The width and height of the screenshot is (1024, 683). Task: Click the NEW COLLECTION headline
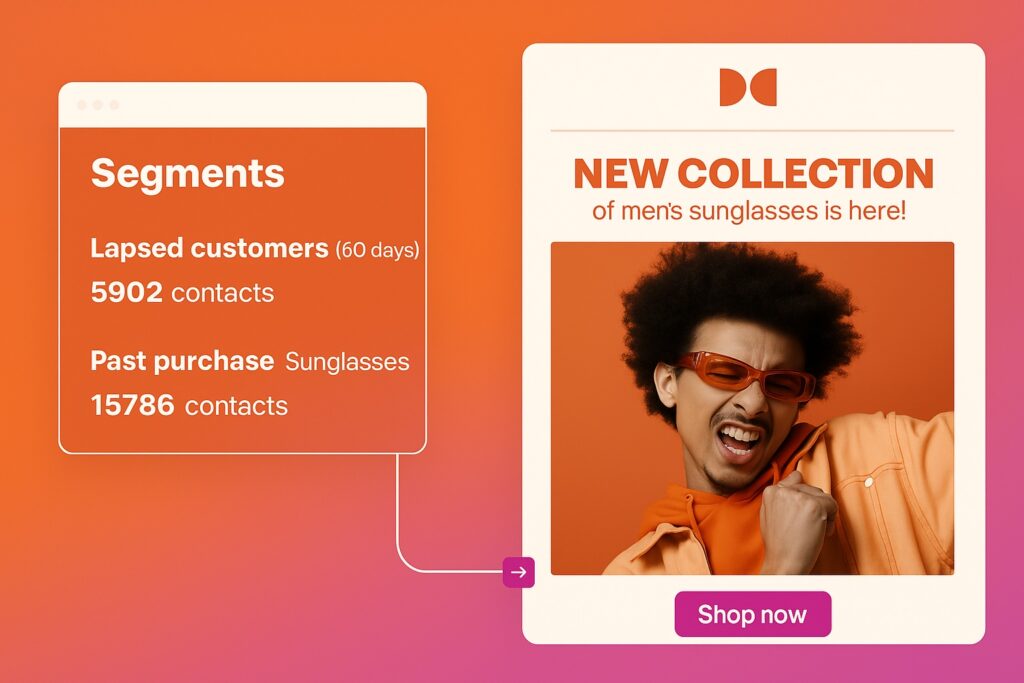(753, 173)
